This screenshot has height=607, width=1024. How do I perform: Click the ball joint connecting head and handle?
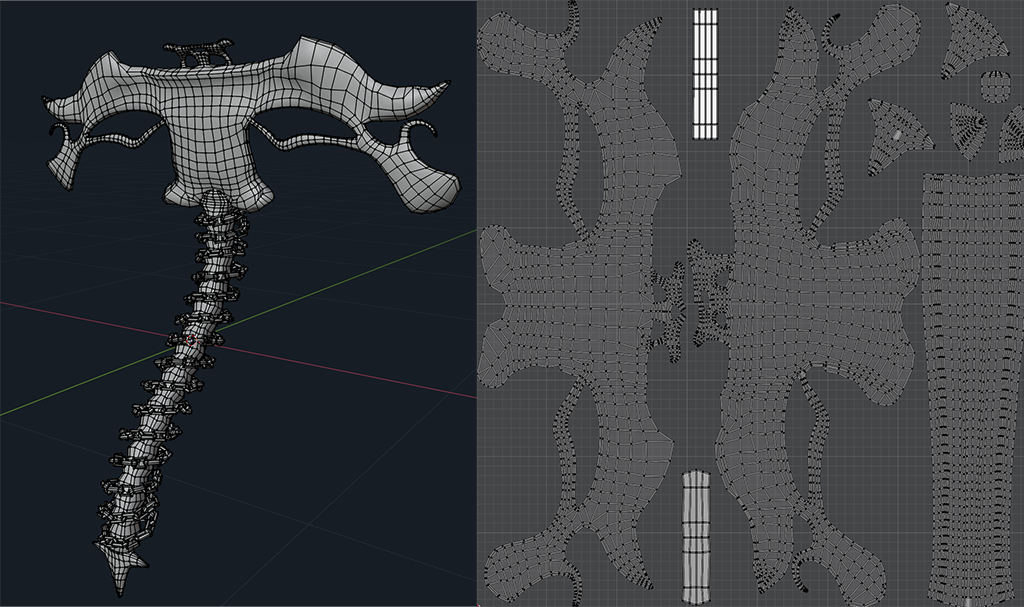coord(216,201)
